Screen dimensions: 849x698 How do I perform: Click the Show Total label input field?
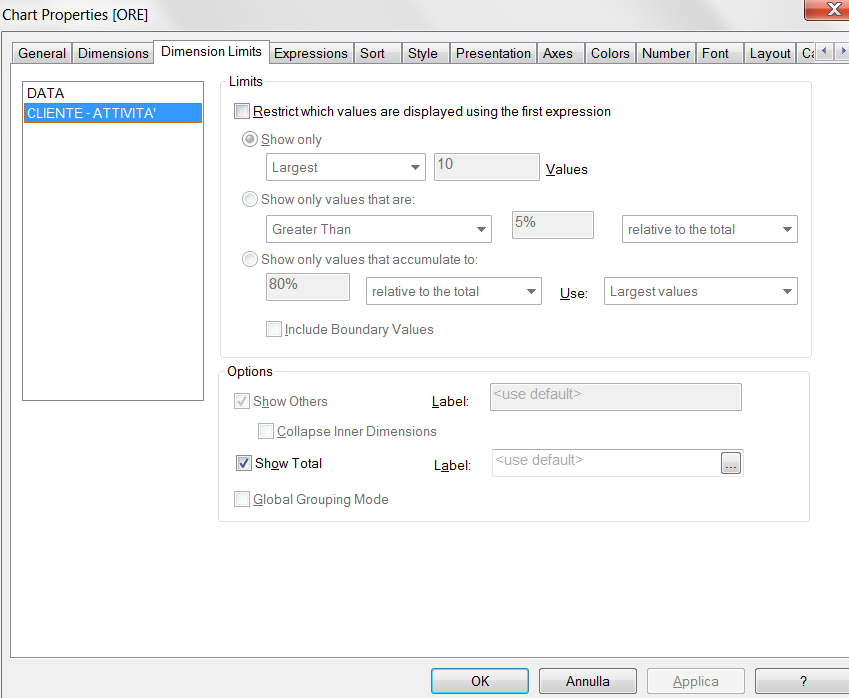pyautogui.click(x=605, y=462)
